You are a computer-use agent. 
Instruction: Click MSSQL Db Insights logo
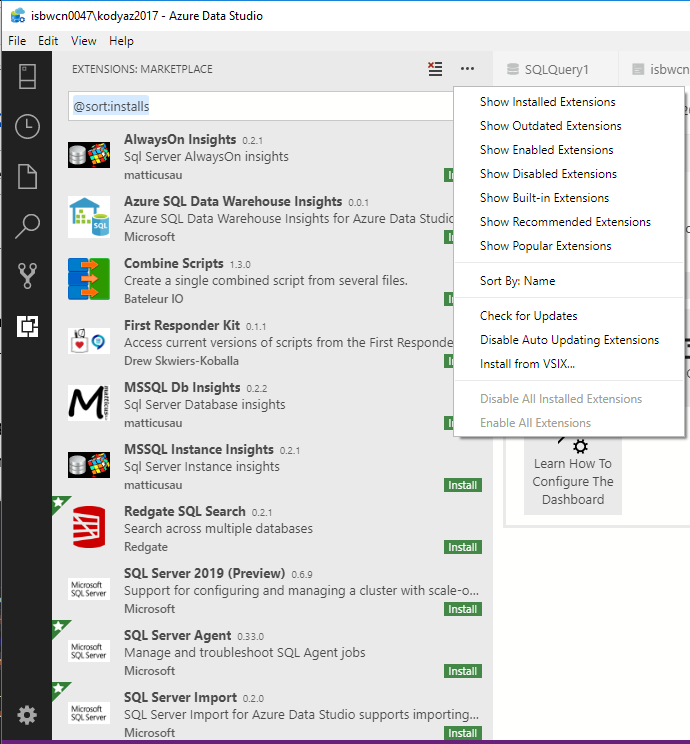point(89,403)
